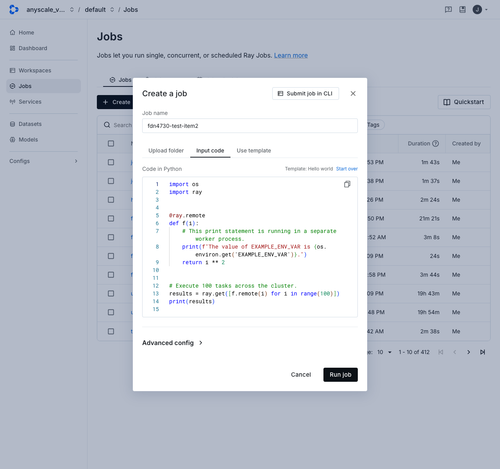The image size is (500, 469).
Task: Click the Start over link
Action: [347, 169]
